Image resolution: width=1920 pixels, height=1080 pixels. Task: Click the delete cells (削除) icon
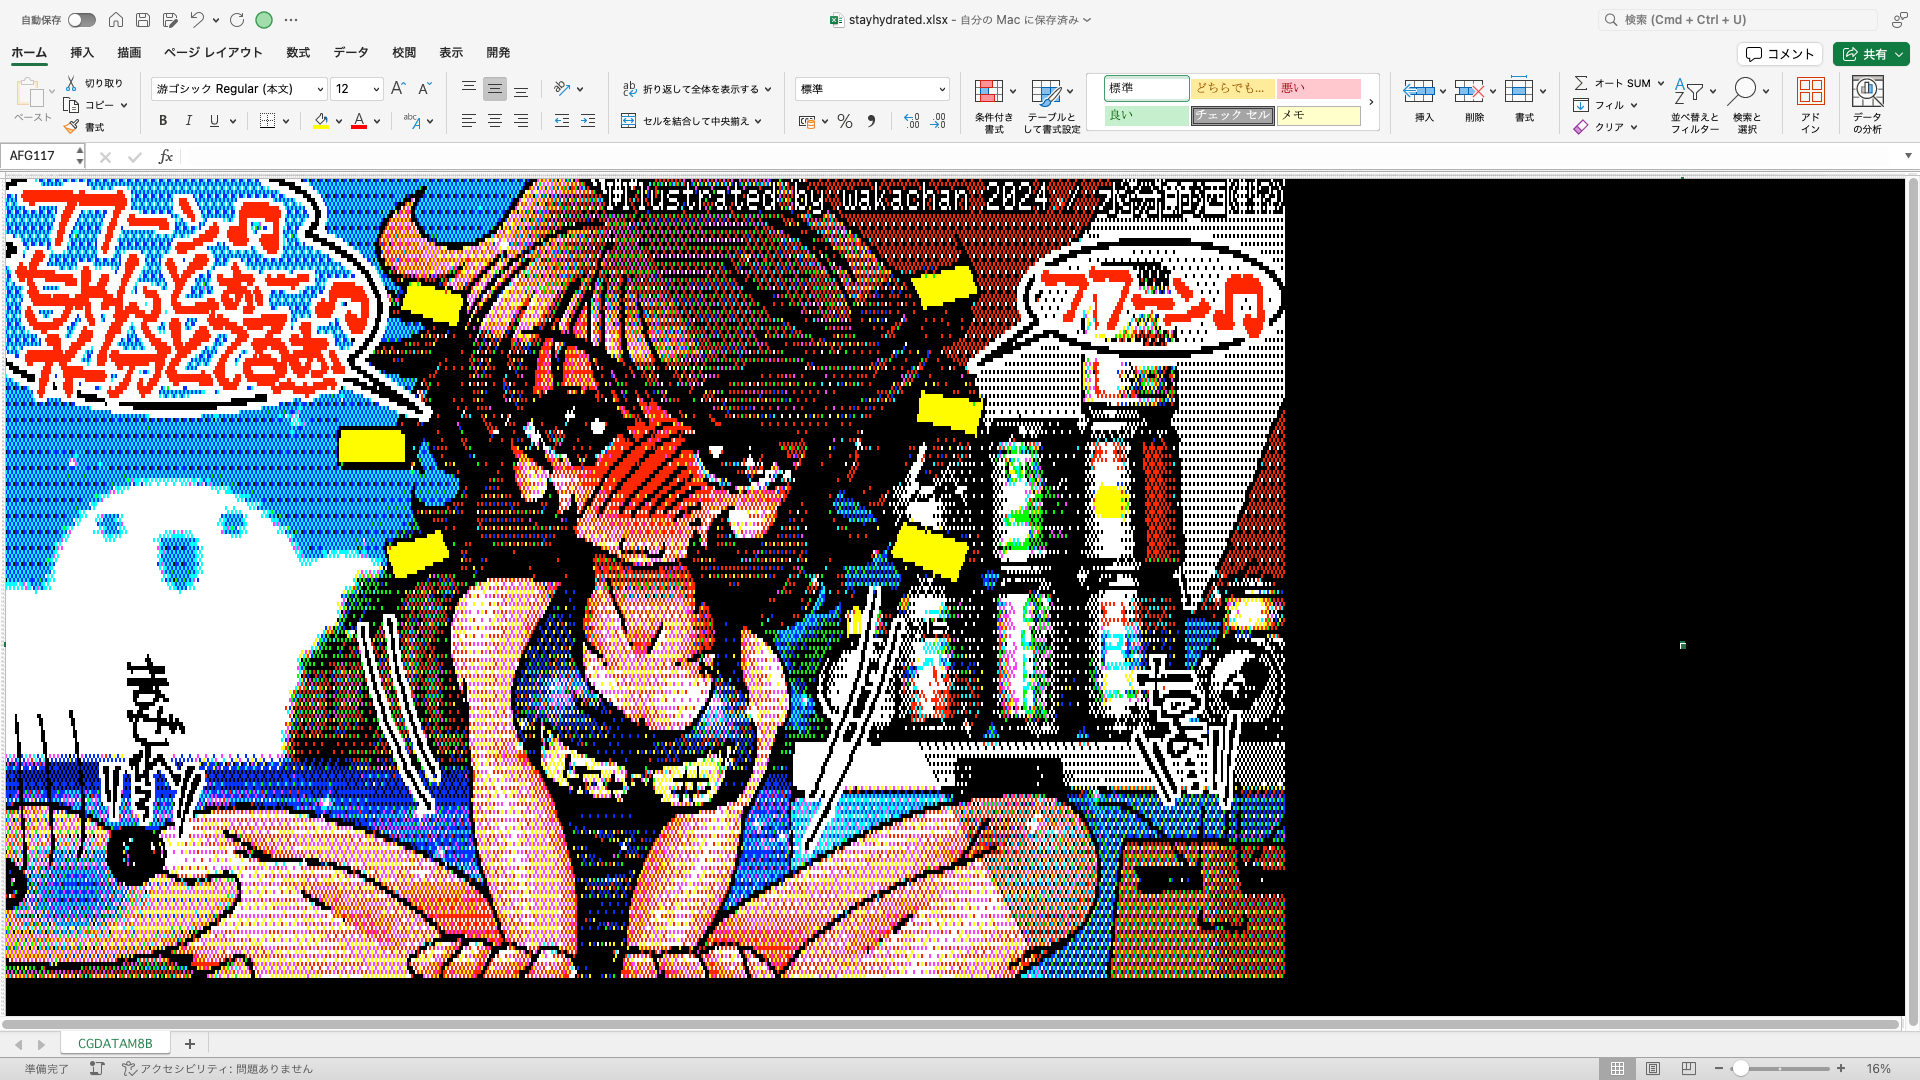click(x=1469, y=91)
